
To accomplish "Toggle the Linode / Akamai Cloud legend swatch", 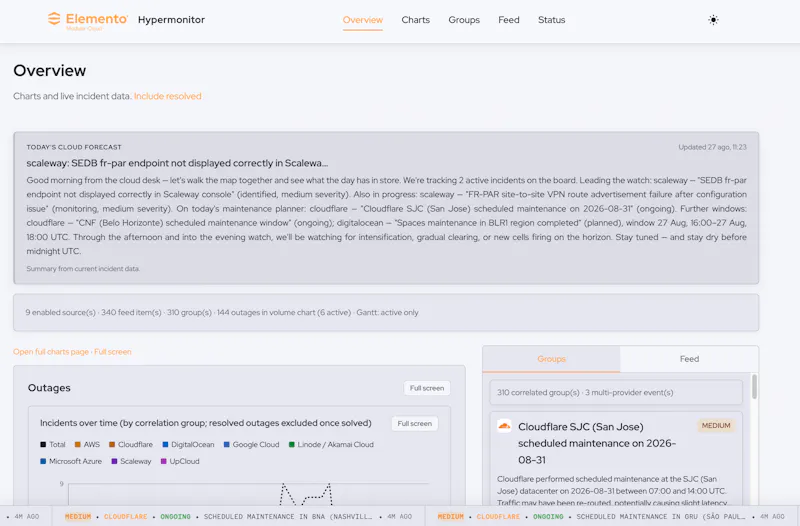I will pos(292,445).
